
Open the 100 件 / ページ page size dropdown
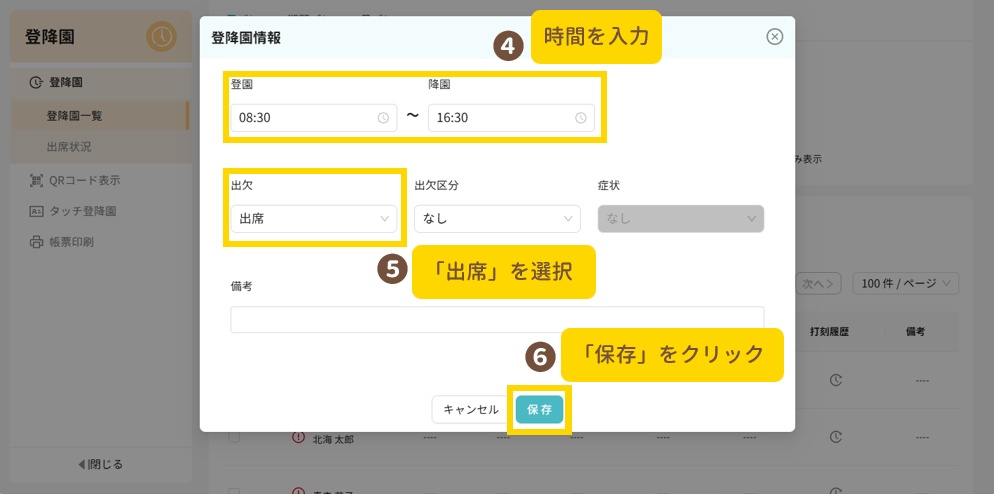(905, 284)
